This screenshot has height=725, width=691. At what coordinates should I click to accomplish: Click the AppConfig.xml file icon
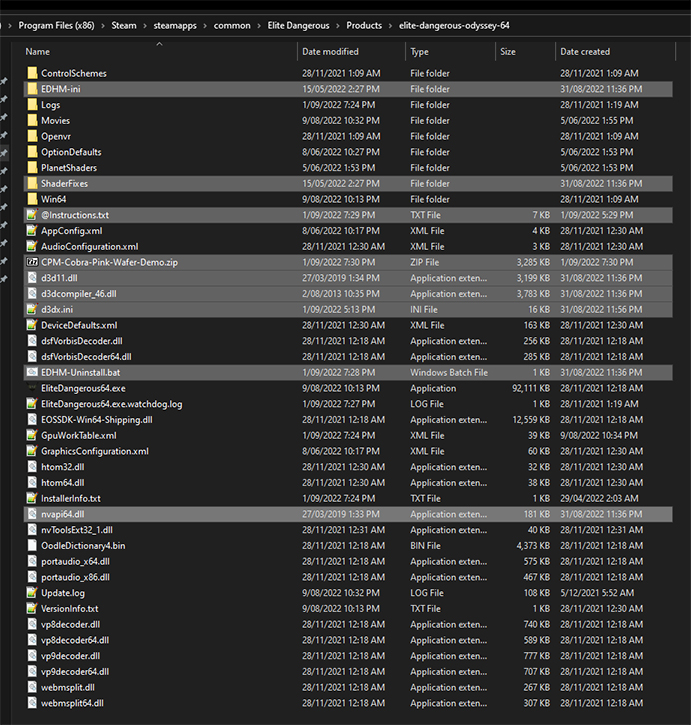tap(32, 230)
